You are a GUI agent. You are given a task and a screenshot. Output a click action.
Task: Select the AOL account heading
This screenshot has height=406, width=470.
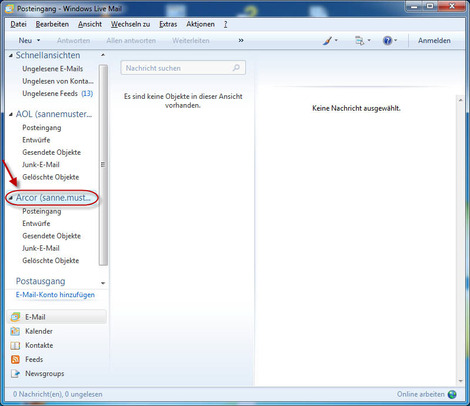[x=54, y=115]
